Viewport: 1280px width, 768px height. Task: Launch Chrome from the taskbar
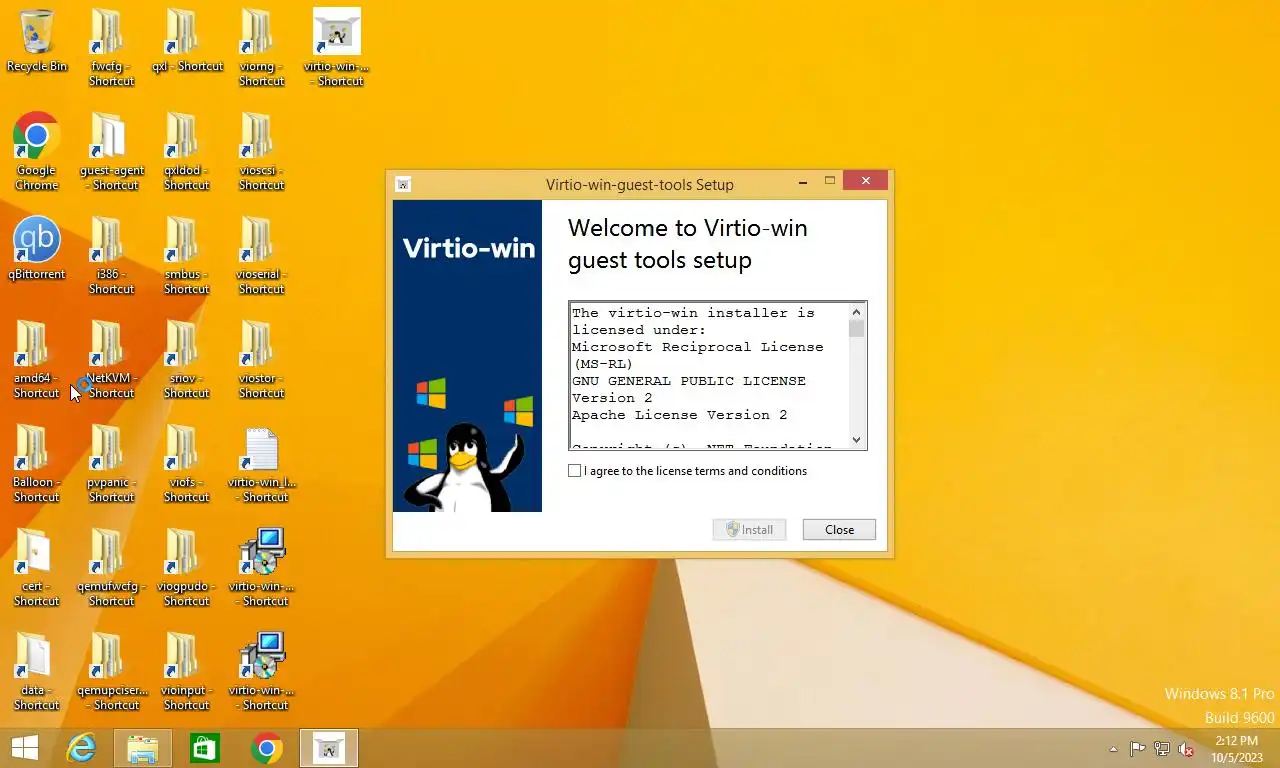pyautogui.click(x=267, y=748)
